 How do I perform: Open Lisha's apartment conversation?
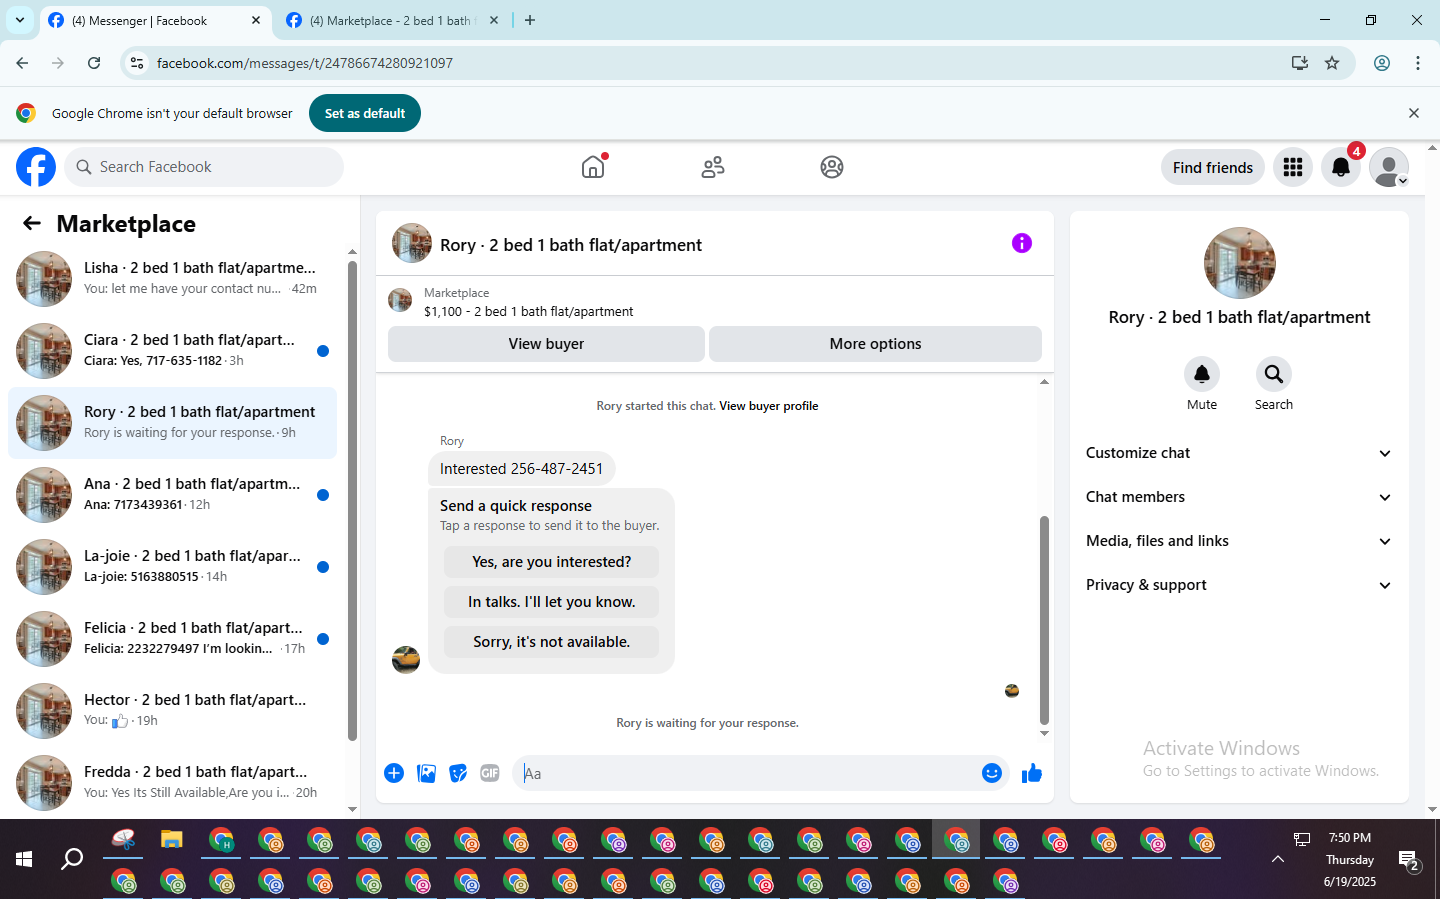[x=172, y=279]
